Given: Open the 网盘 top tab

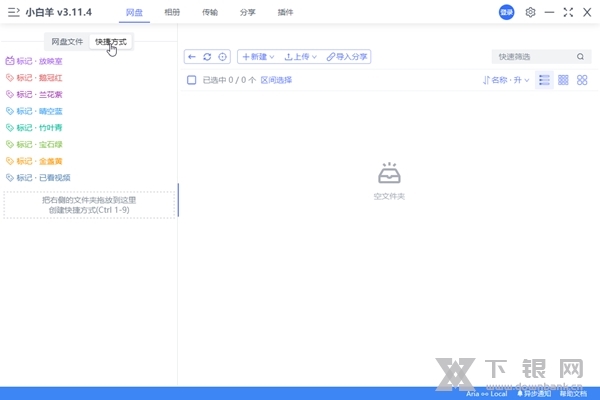Looking at the screenshot, I should (x=134, y=12).
